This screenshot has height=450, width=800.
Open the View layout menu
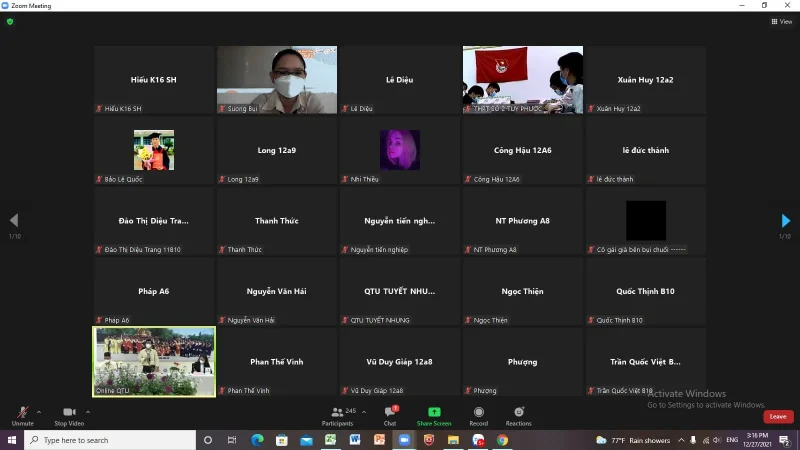tap(781, 21)
